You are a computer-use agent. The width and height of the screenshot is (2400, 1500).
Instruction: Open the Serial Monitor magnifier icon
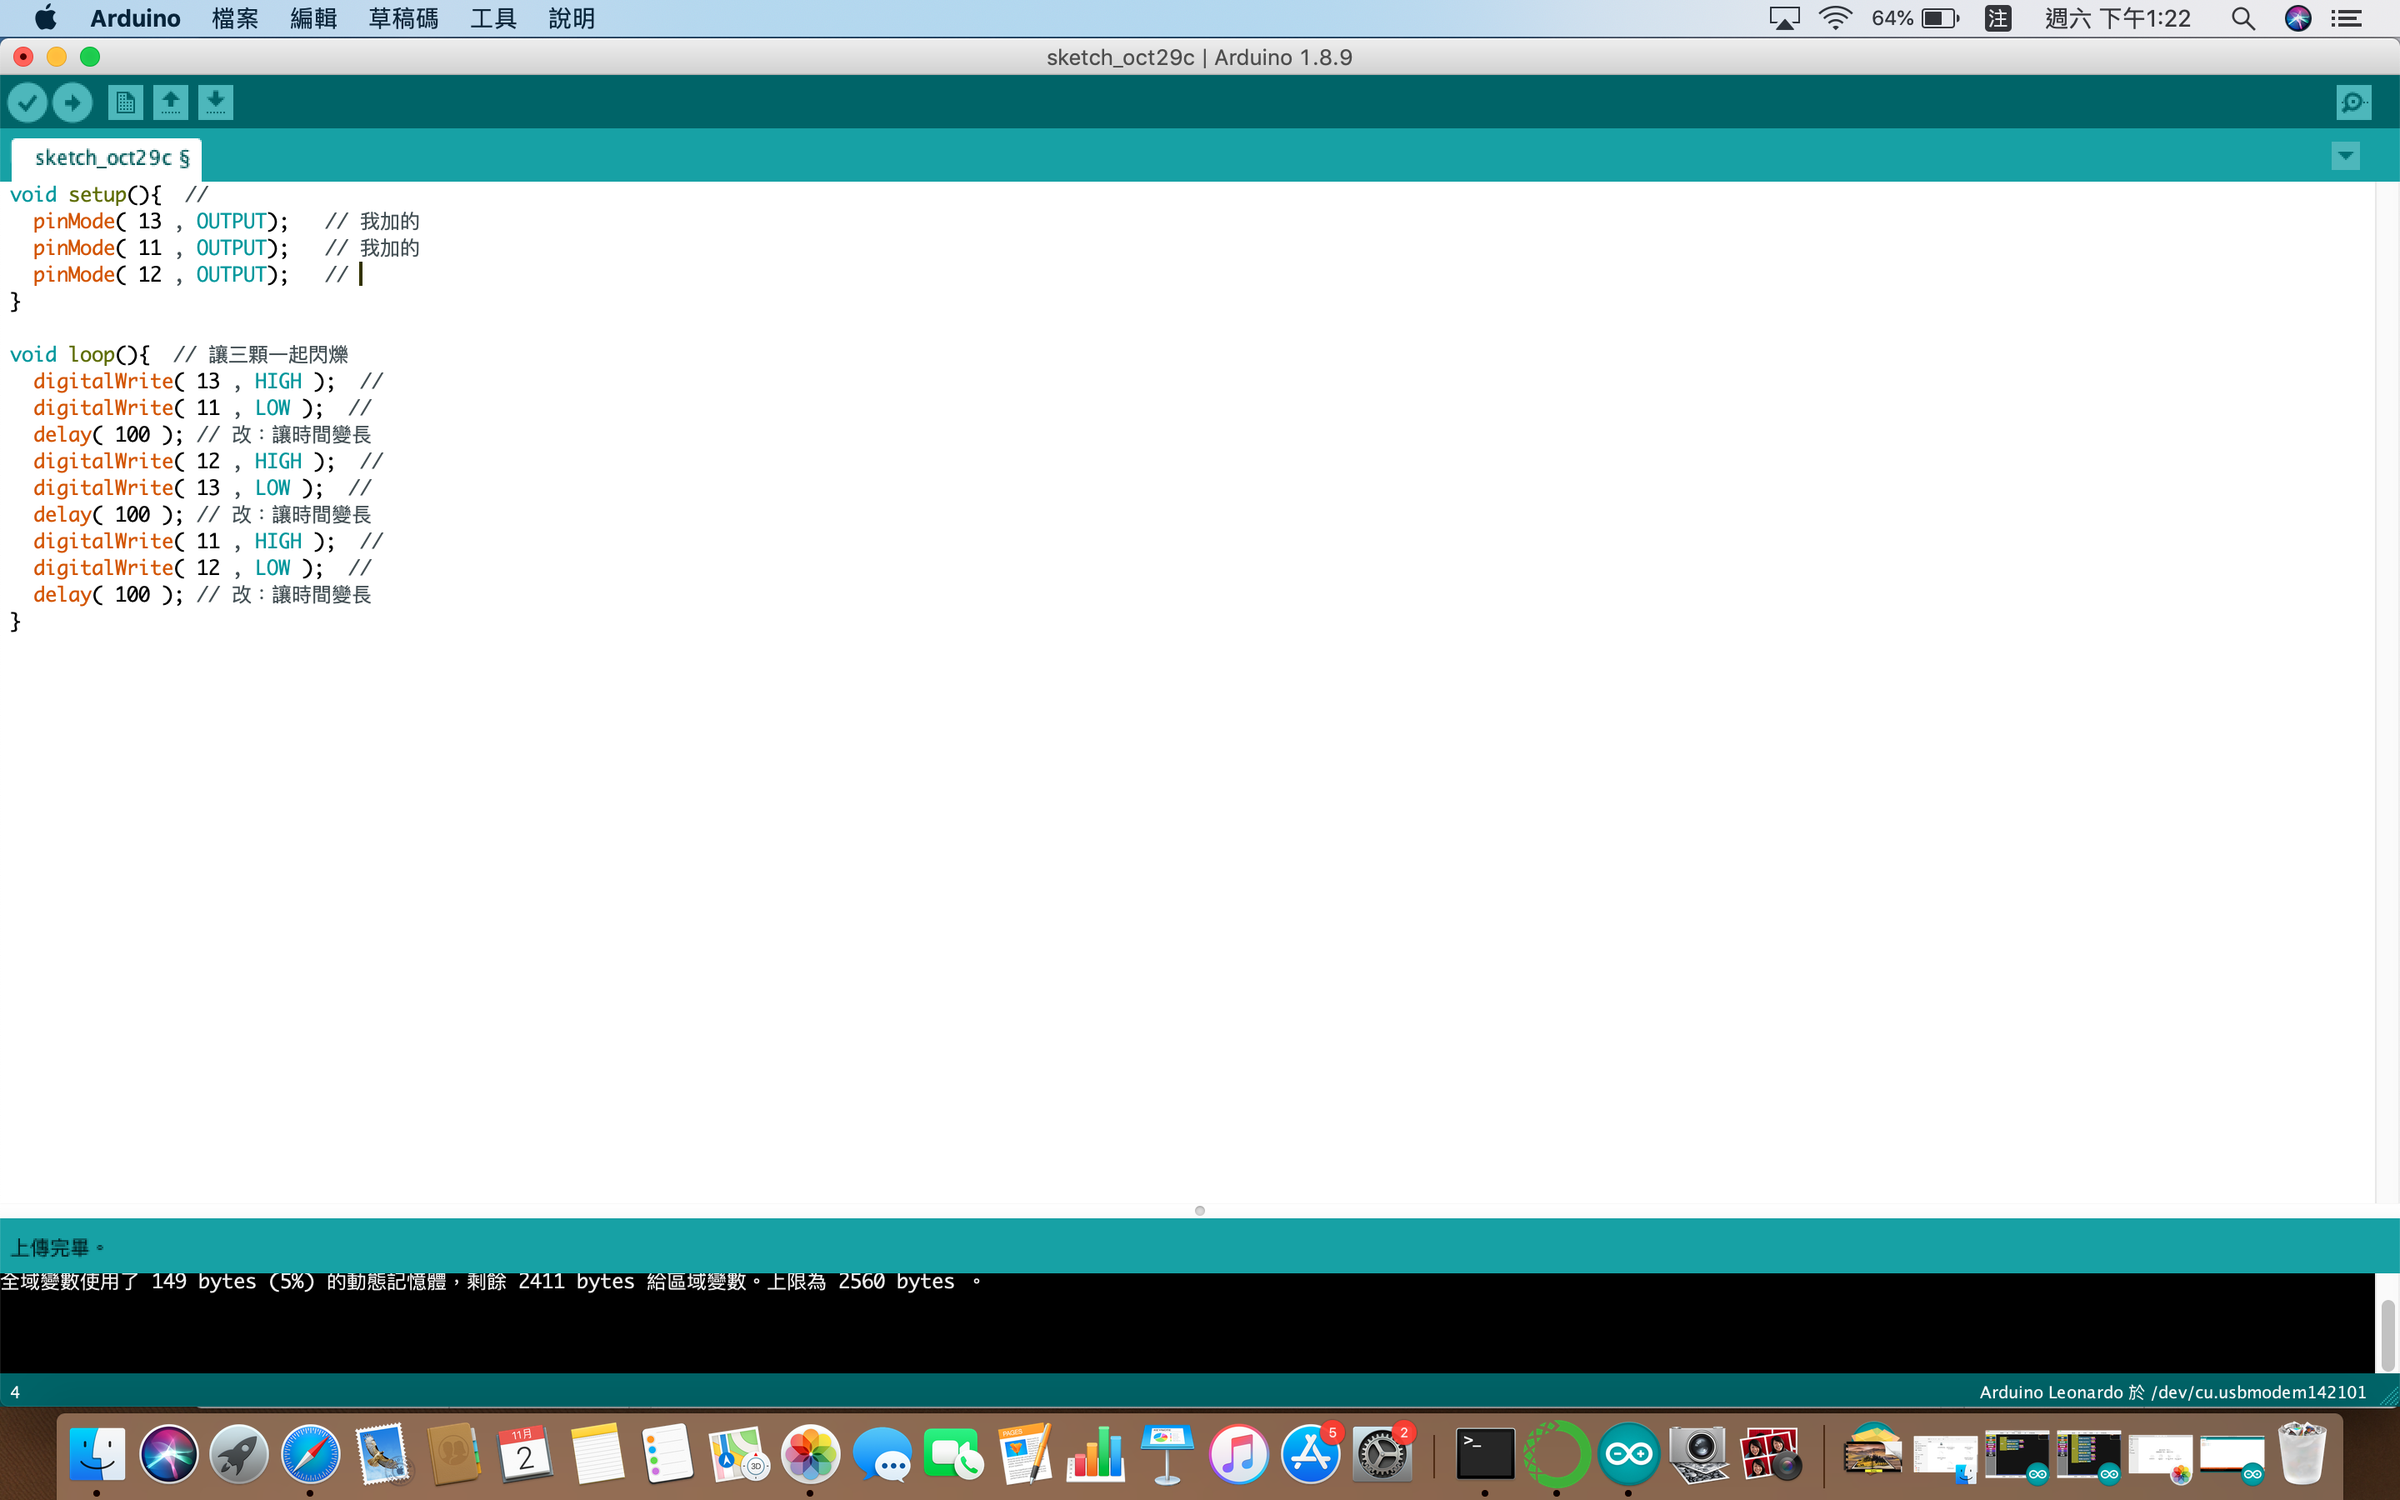[x=2353, y=102]
